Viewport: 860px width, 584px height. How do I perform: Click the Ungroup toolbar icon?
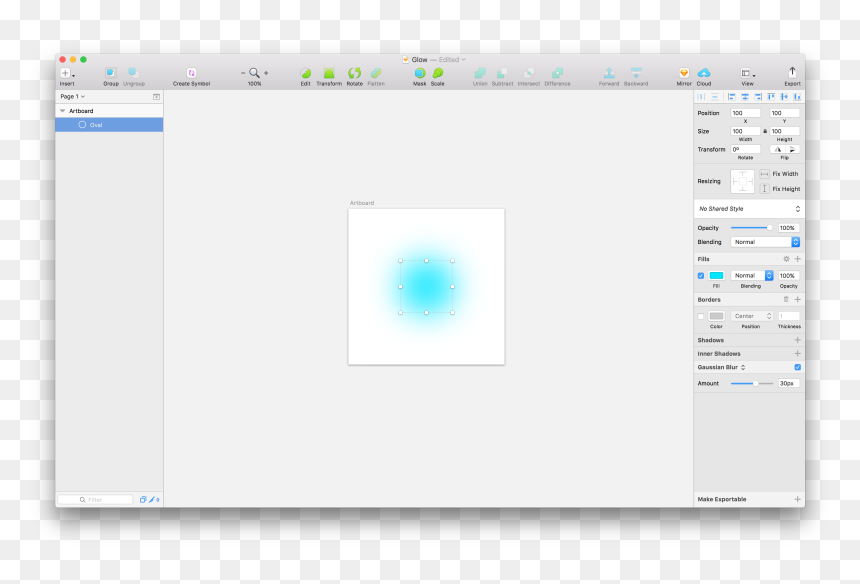point(133,73)
